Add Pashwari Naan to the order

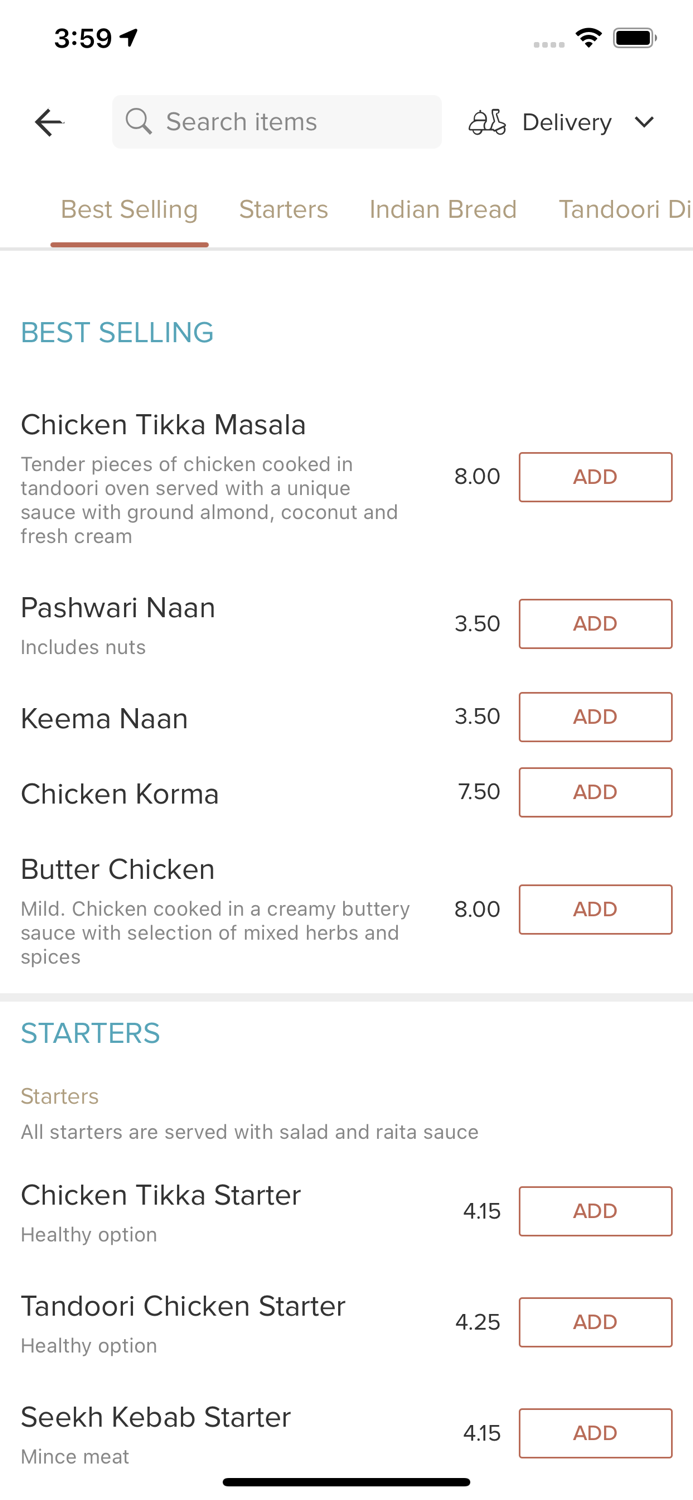pyautogui.click(x=595, y=624)
